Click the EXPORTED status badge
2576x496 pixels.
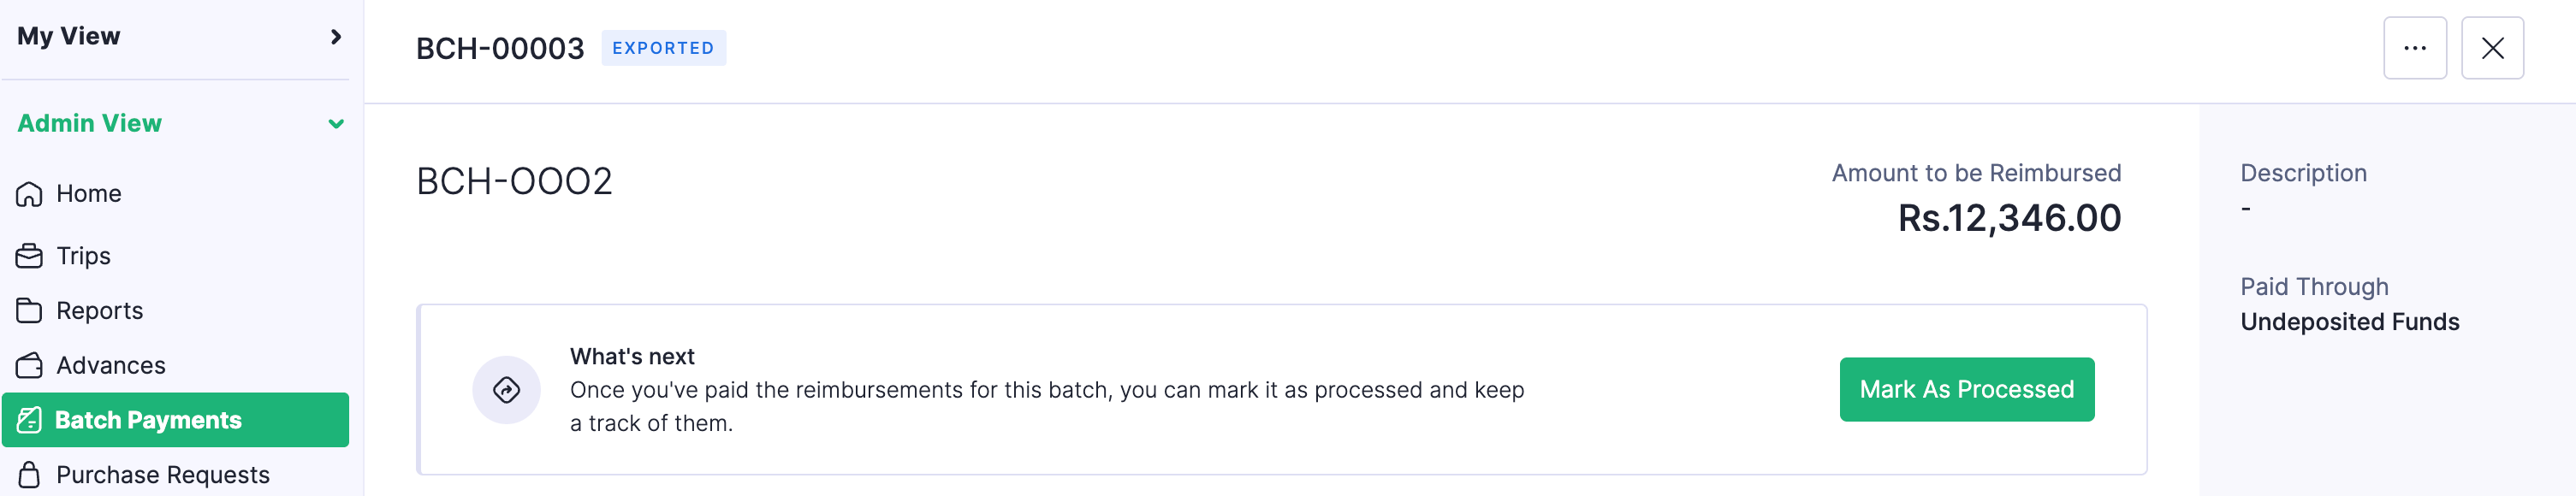coord(663,48)
